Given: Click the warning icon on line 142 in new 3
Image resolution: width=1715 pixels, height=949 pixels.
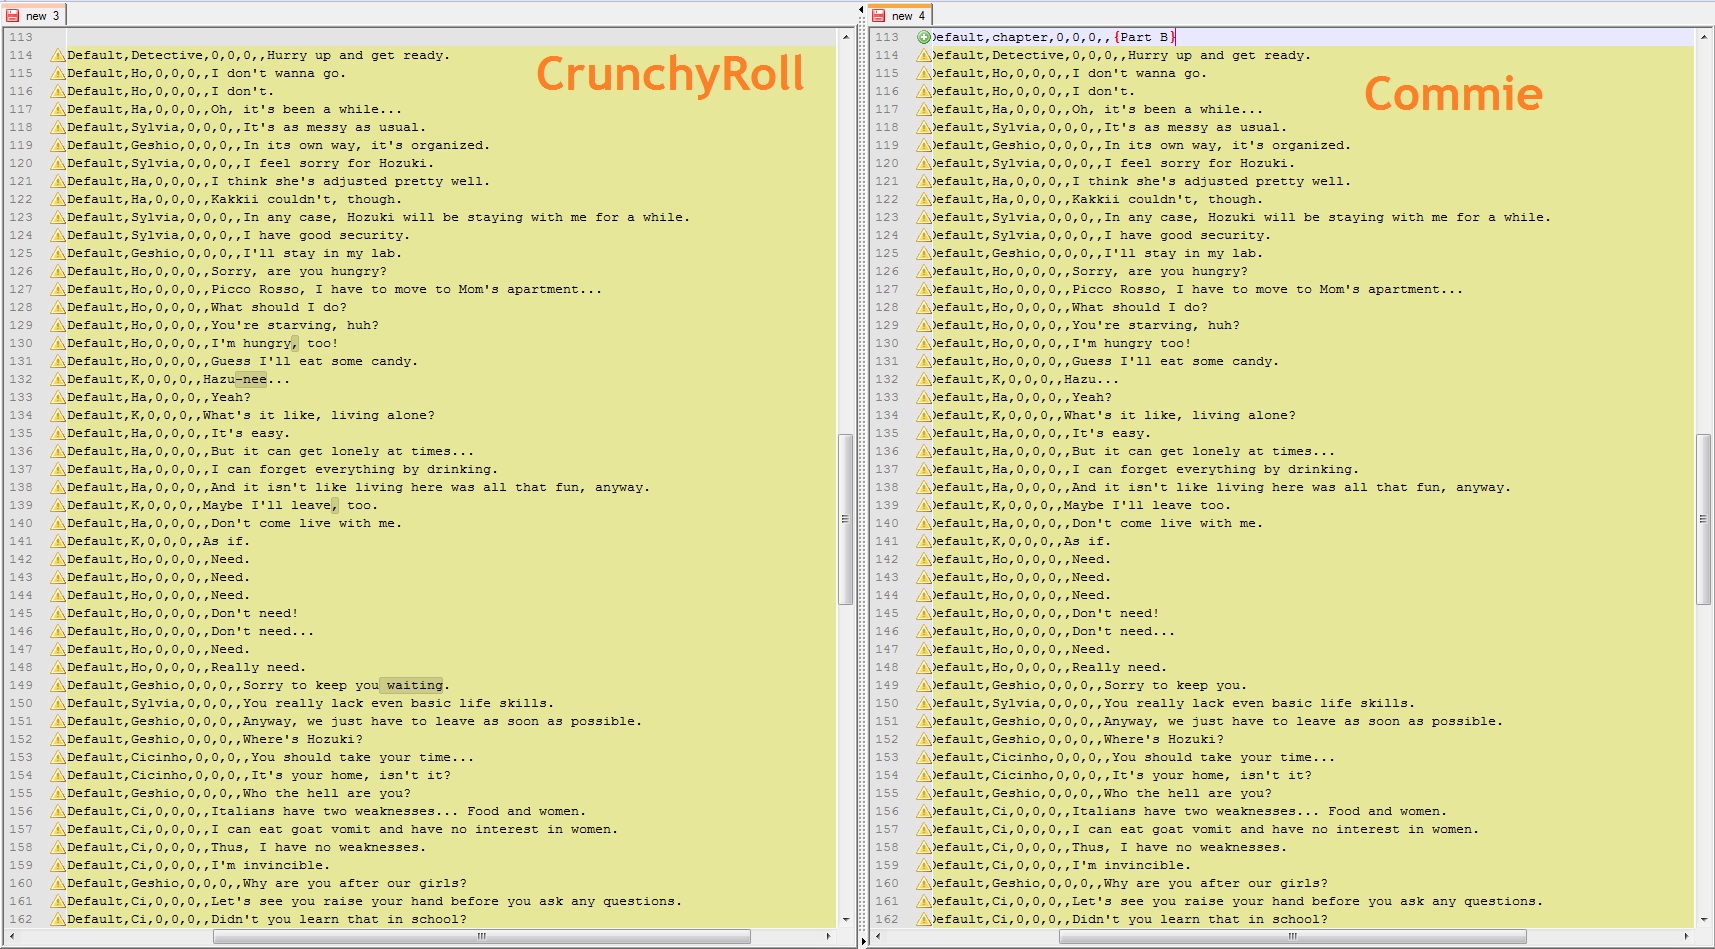Looking at the screenshot, I should click(58, 559).
